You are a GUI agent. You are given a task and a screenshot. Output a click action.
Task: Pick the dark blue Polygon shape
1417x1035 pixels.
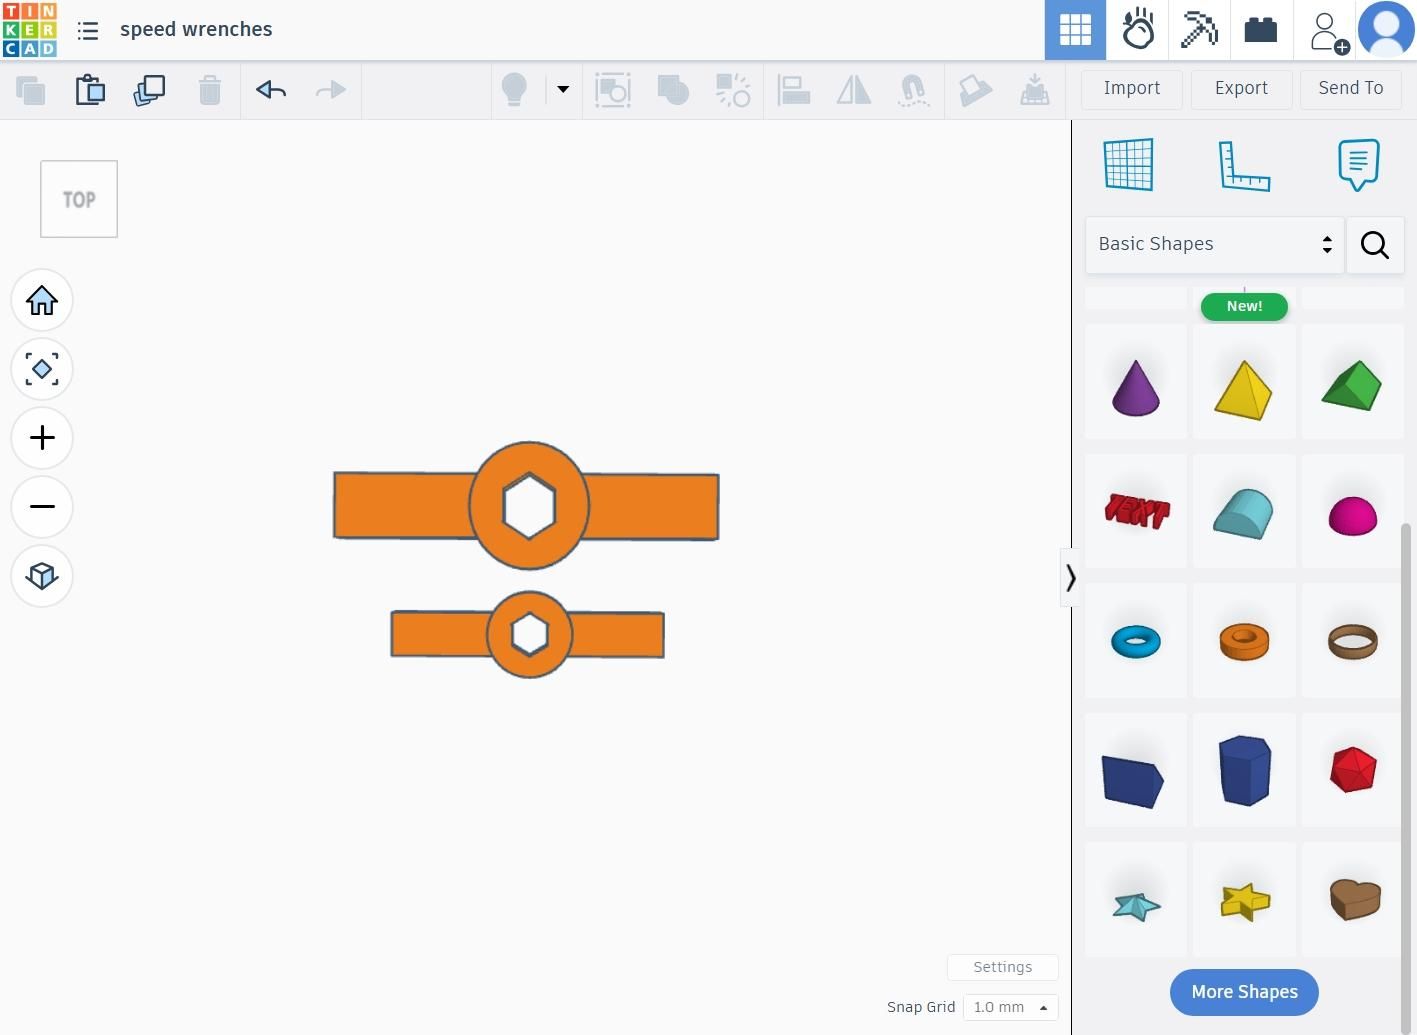pyautogui.click(x=1244, y=771)
